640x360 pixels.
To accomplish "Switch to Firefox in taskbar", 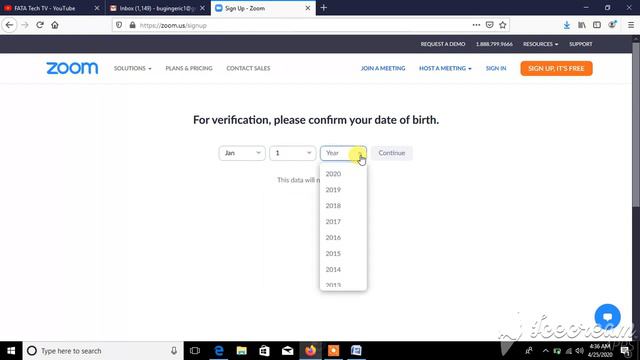I will (311, 351).
